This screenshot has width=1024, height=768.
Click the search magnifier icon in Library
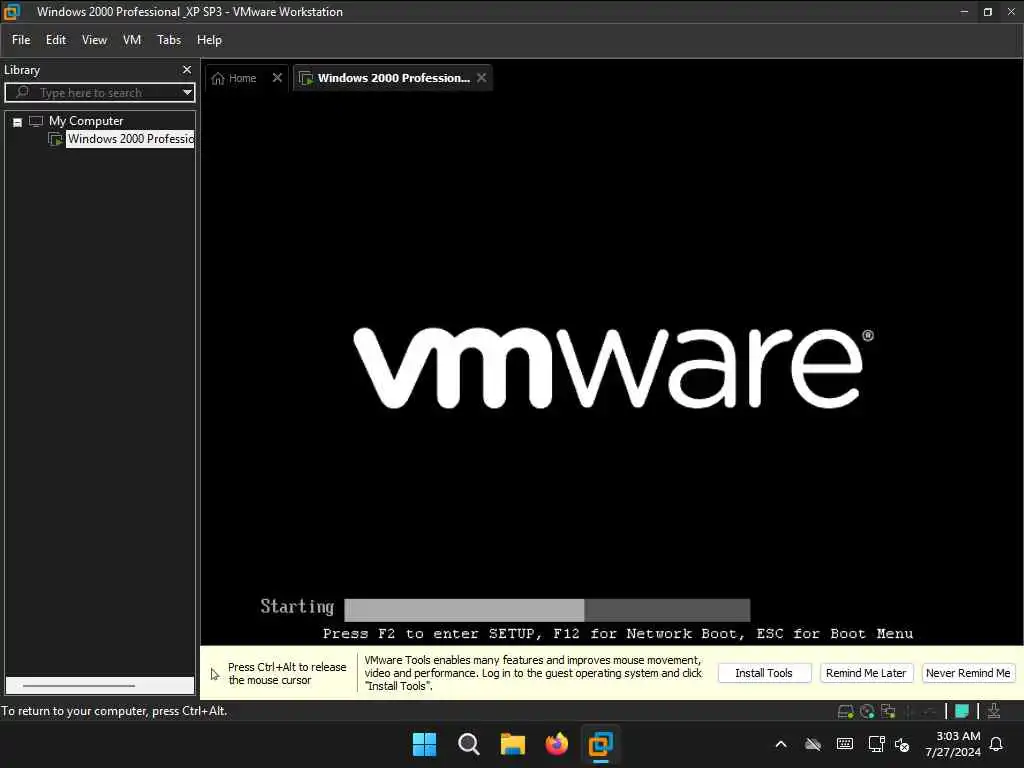click(x=22, y=92)
